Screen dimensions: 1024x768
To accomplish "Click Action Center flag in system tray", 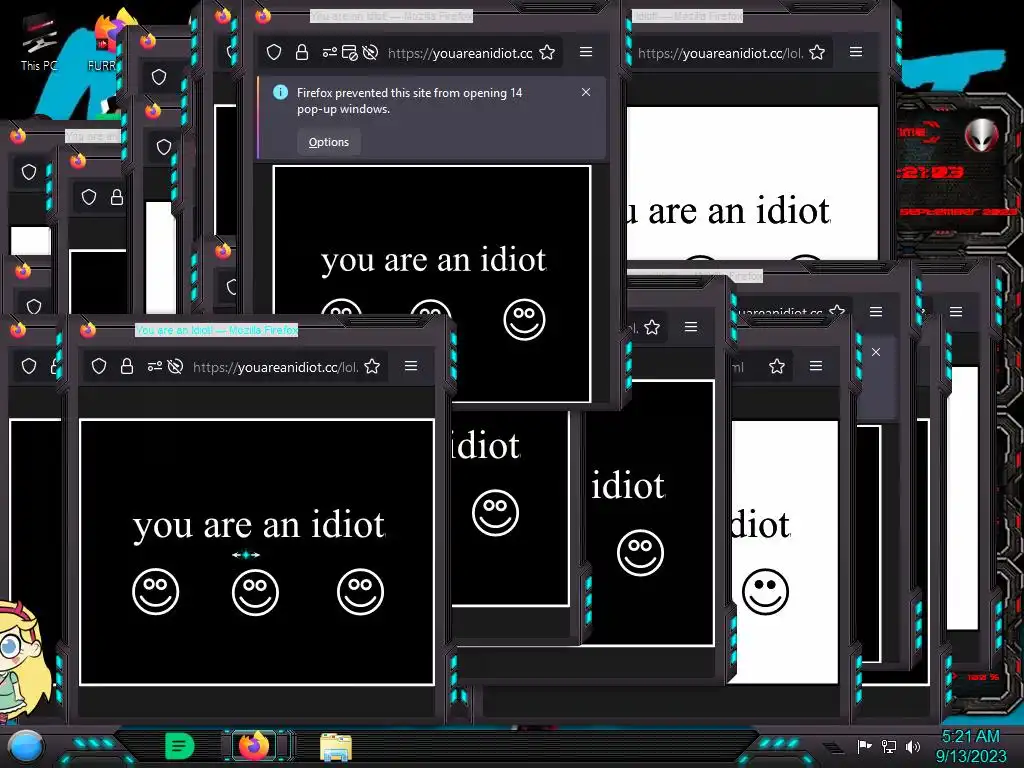I will tap(864, 746).
